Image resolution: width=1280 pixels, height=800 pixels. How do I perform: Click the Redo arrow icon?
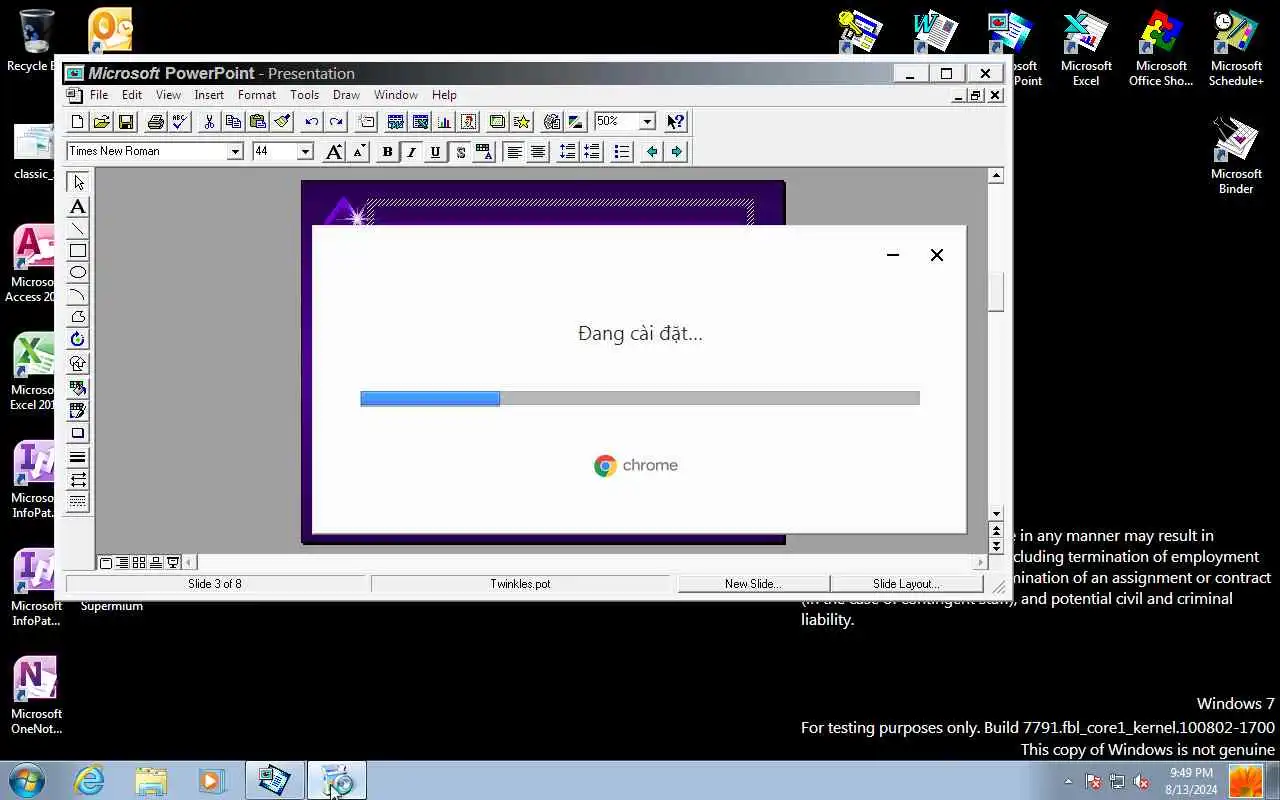tap(336, 122)
